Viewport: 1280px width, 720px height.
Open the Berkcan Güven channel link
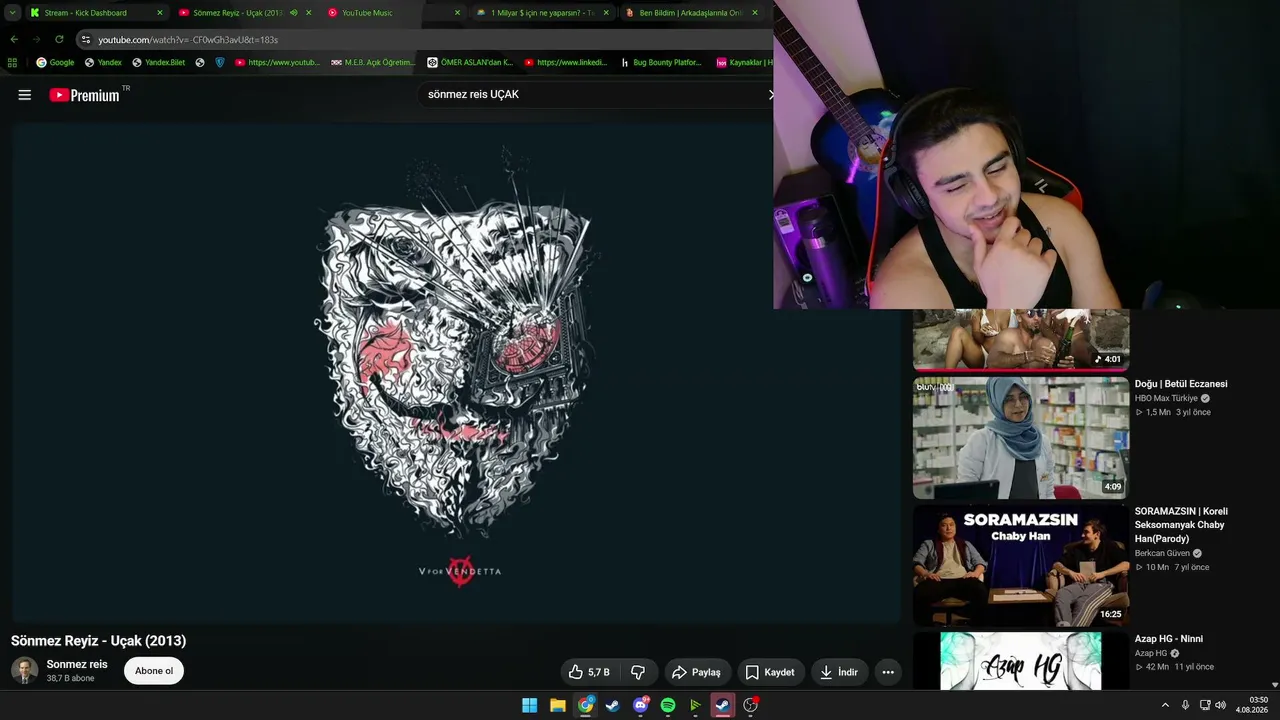click(x=1162, y=553)
